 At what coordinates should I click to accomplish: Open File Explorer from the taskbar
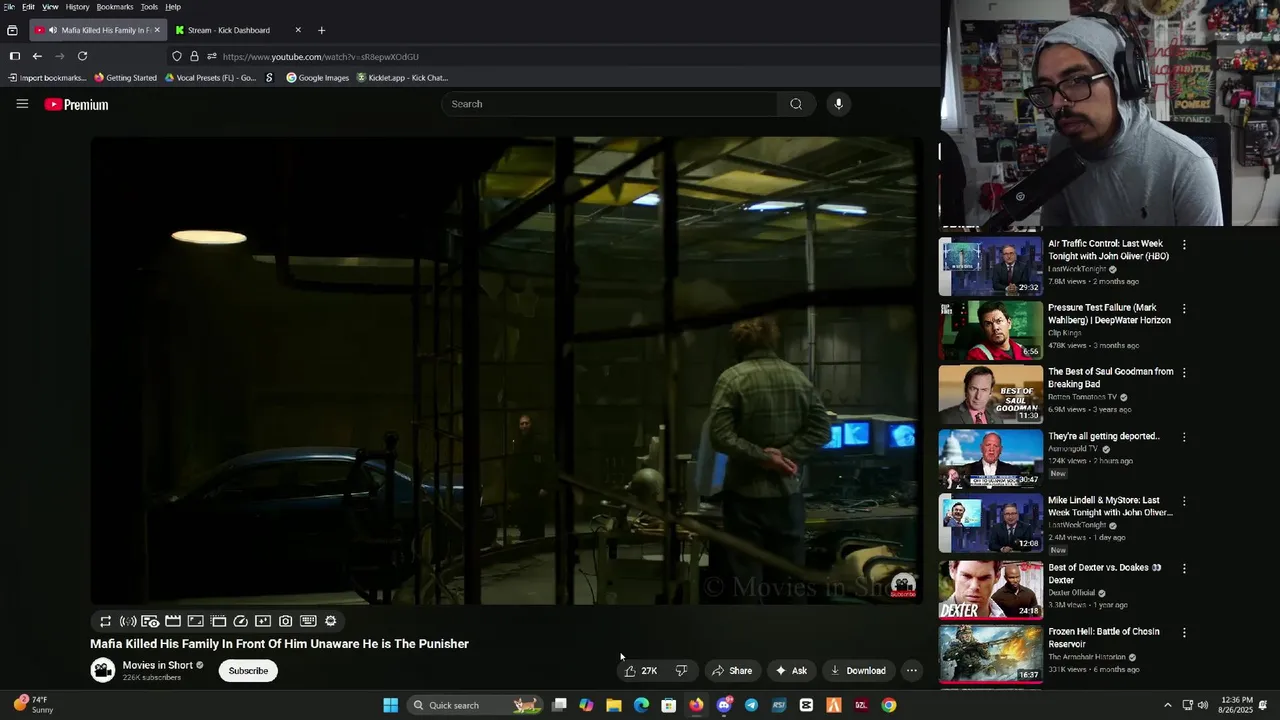(613, 705)
